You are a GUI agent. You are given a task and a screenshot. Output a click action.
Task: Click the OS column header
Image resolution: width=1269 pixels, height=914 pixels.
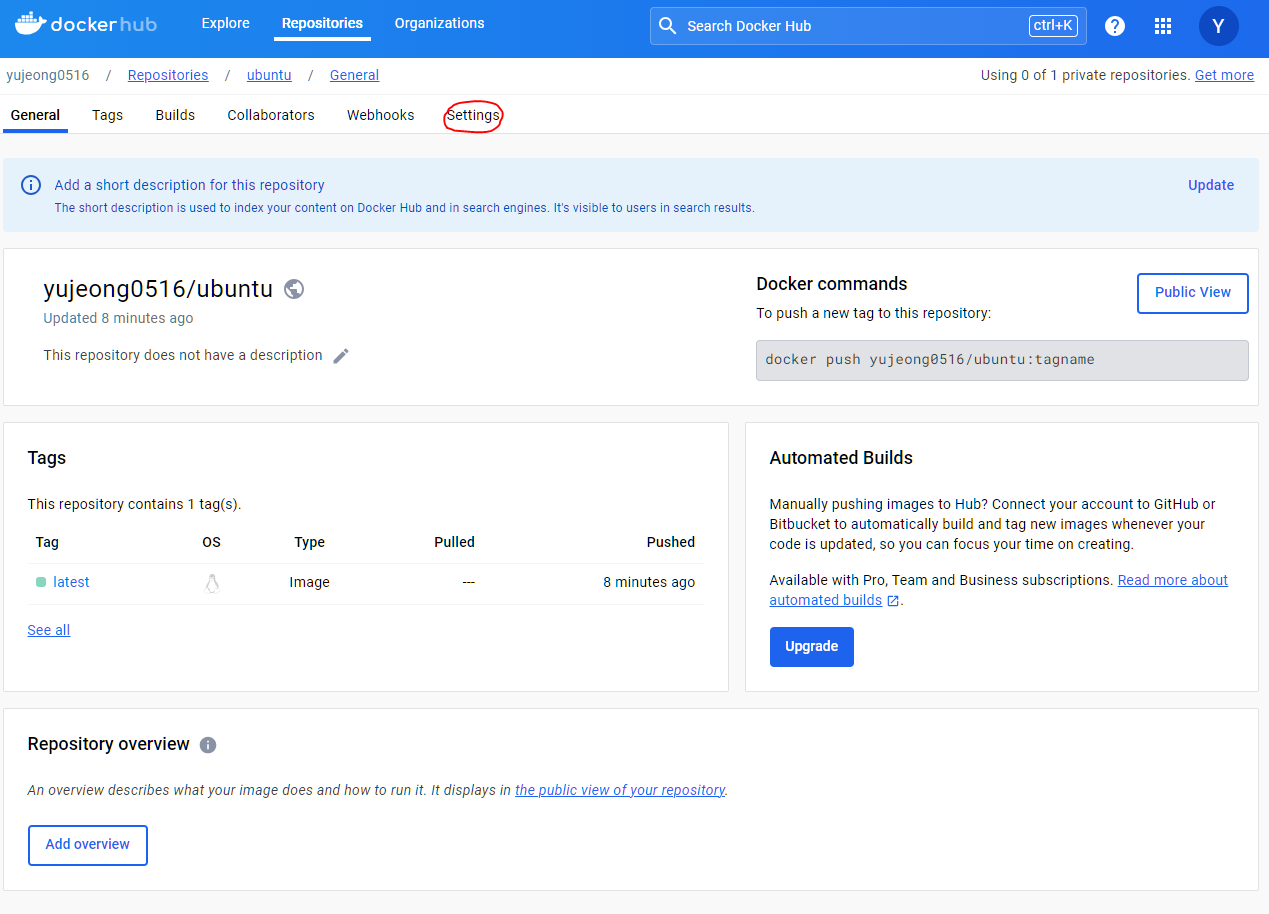[211, 542]
